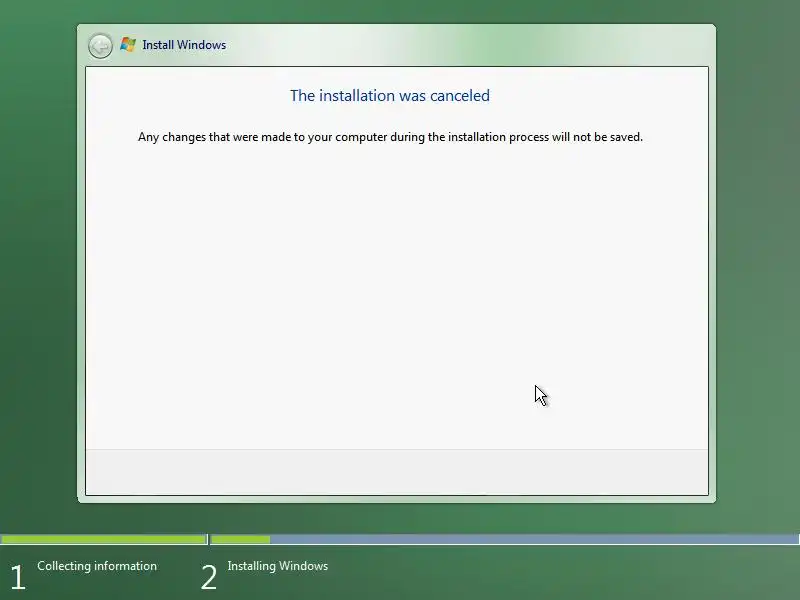Click the large step number 2
The height and width of the screenshot is (600, 800).
tap(209, 578)
